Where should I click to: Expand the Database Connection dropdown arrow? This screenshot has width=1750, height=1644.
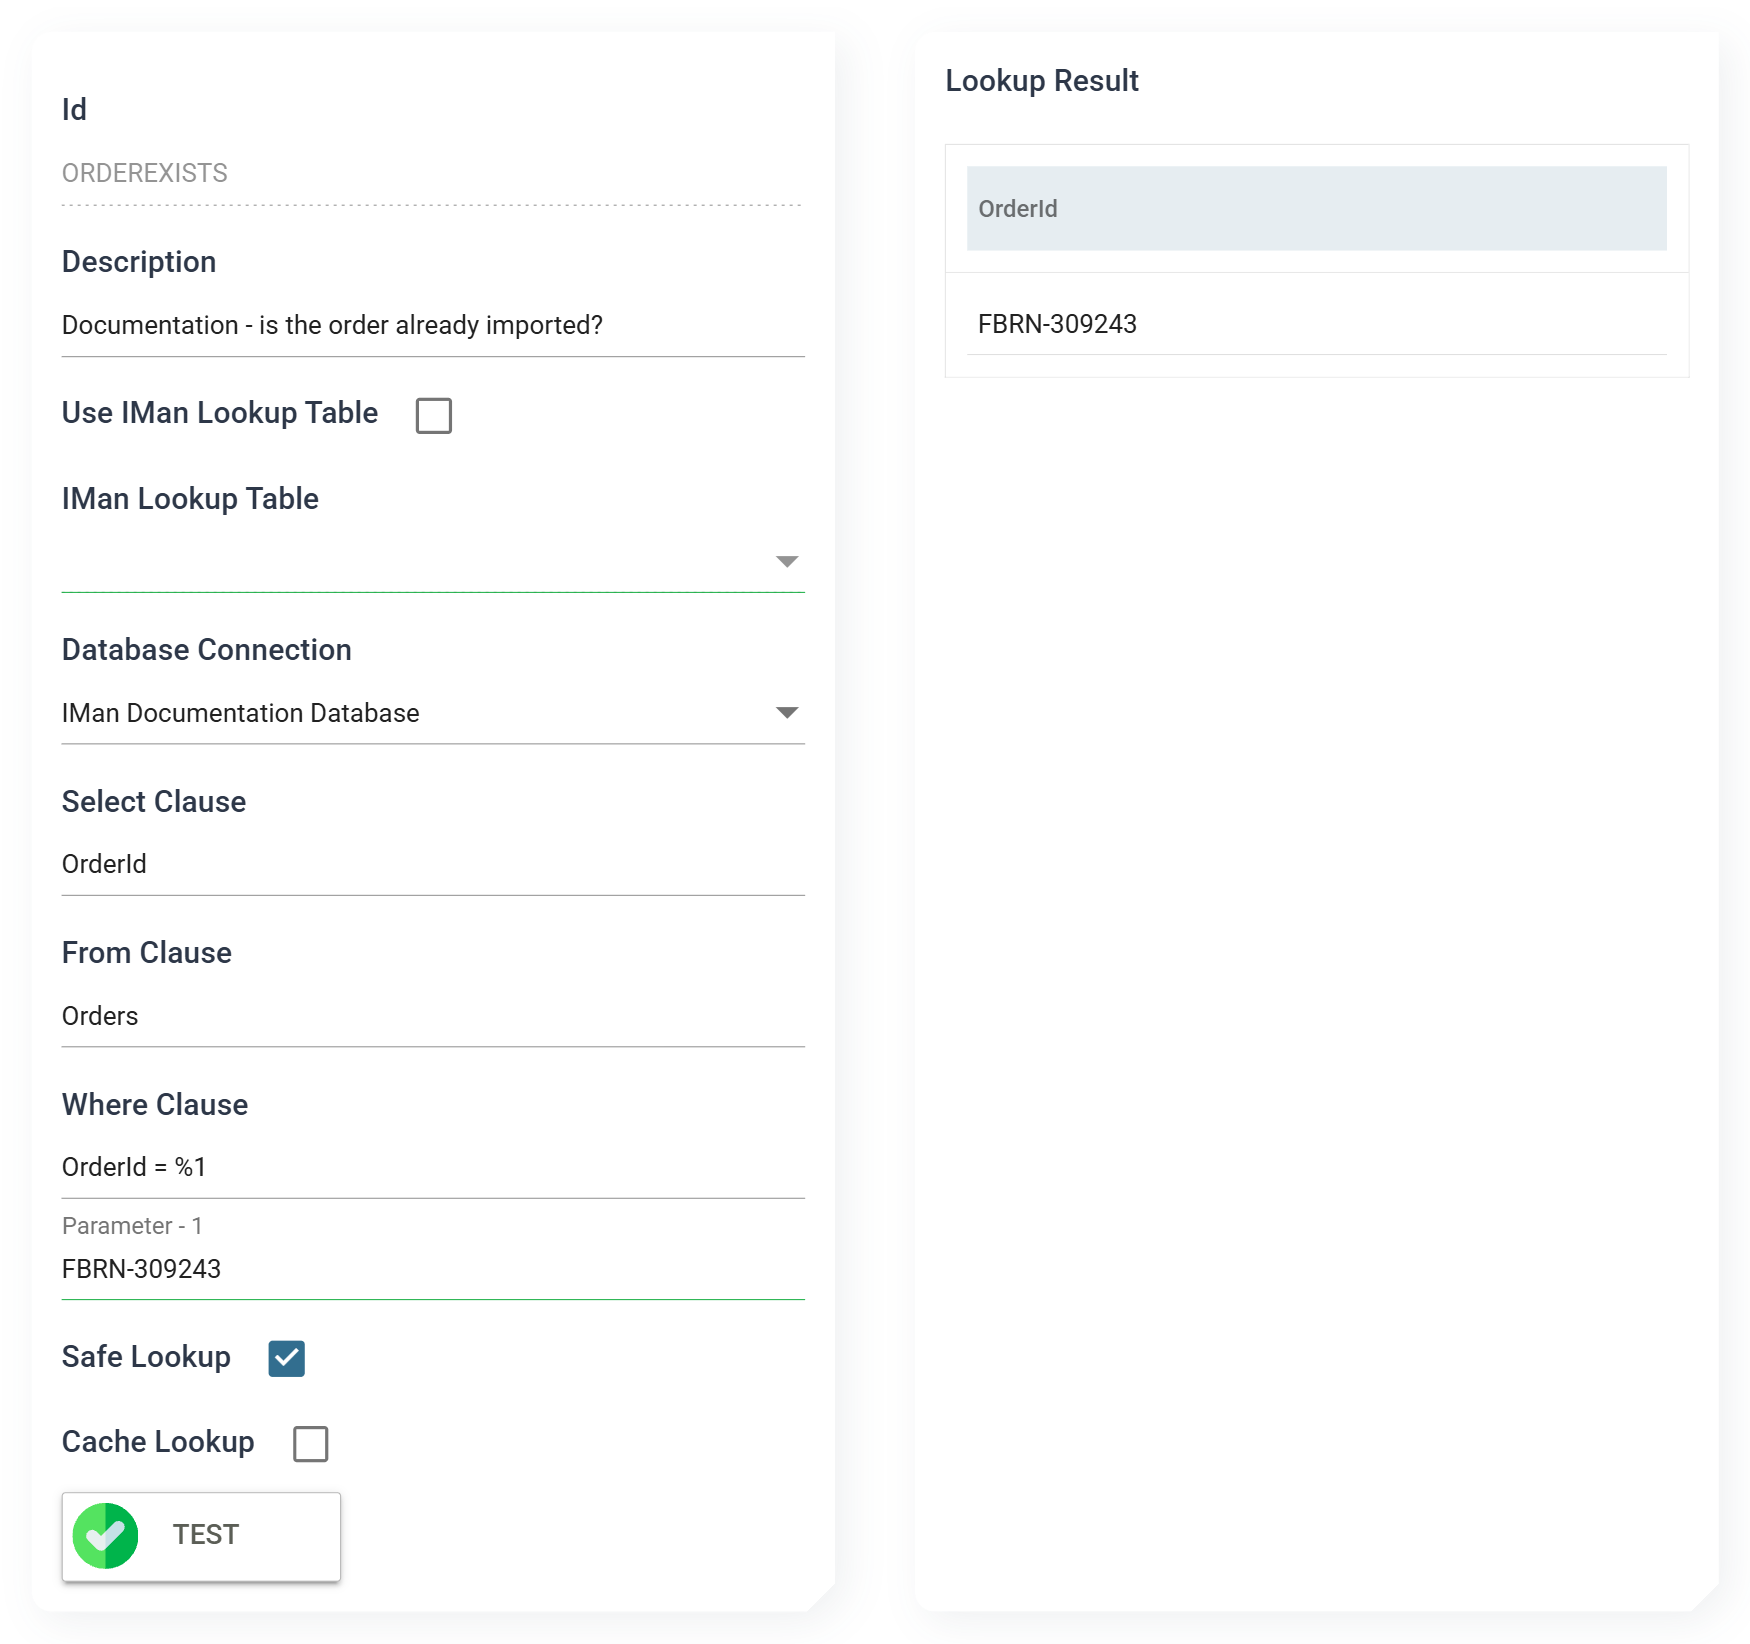pyautogui.click(x=787, y=713)
